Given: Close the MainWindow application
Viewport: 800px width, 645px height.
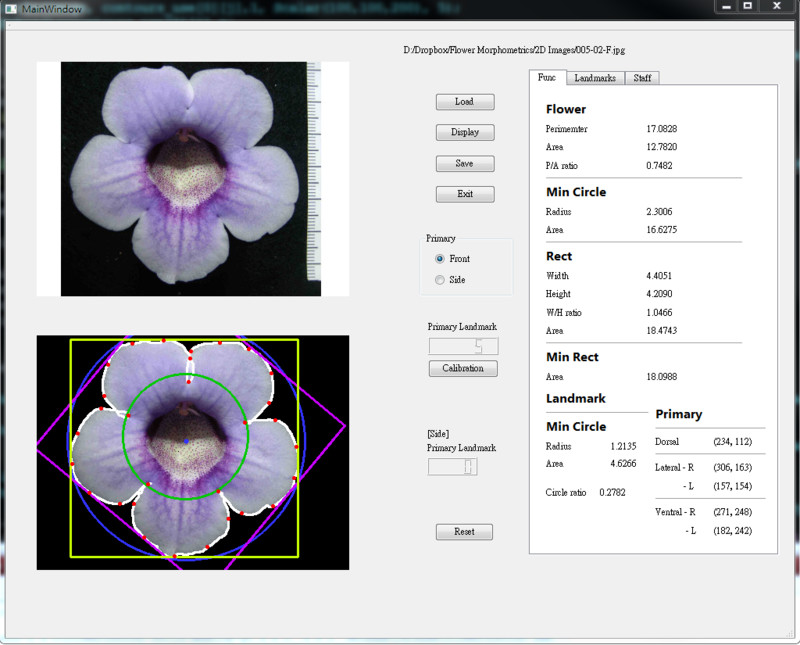Looking at the screenshot, I should pyautogui.click(x=778, y=6).
